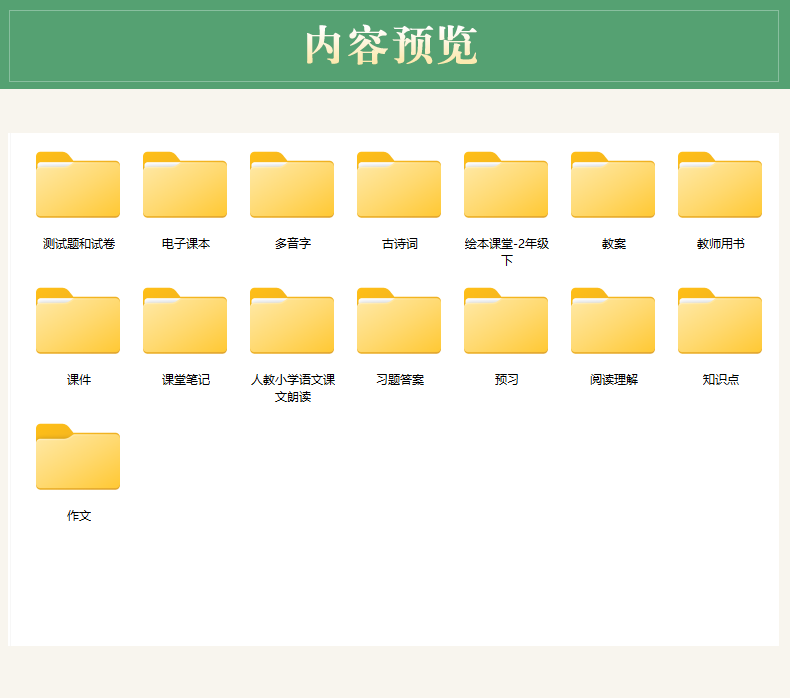Click the 习题答案 label text
Screen dimensions: 790x698
(x=400, y=379)
